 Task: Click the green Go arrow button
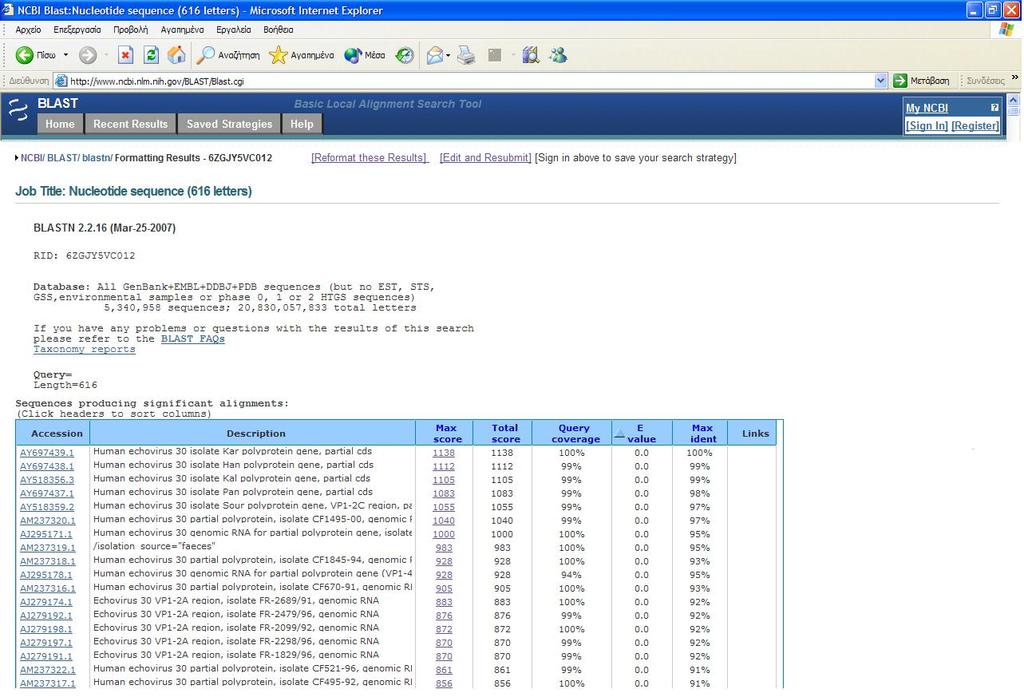click(x=900, y=80)
